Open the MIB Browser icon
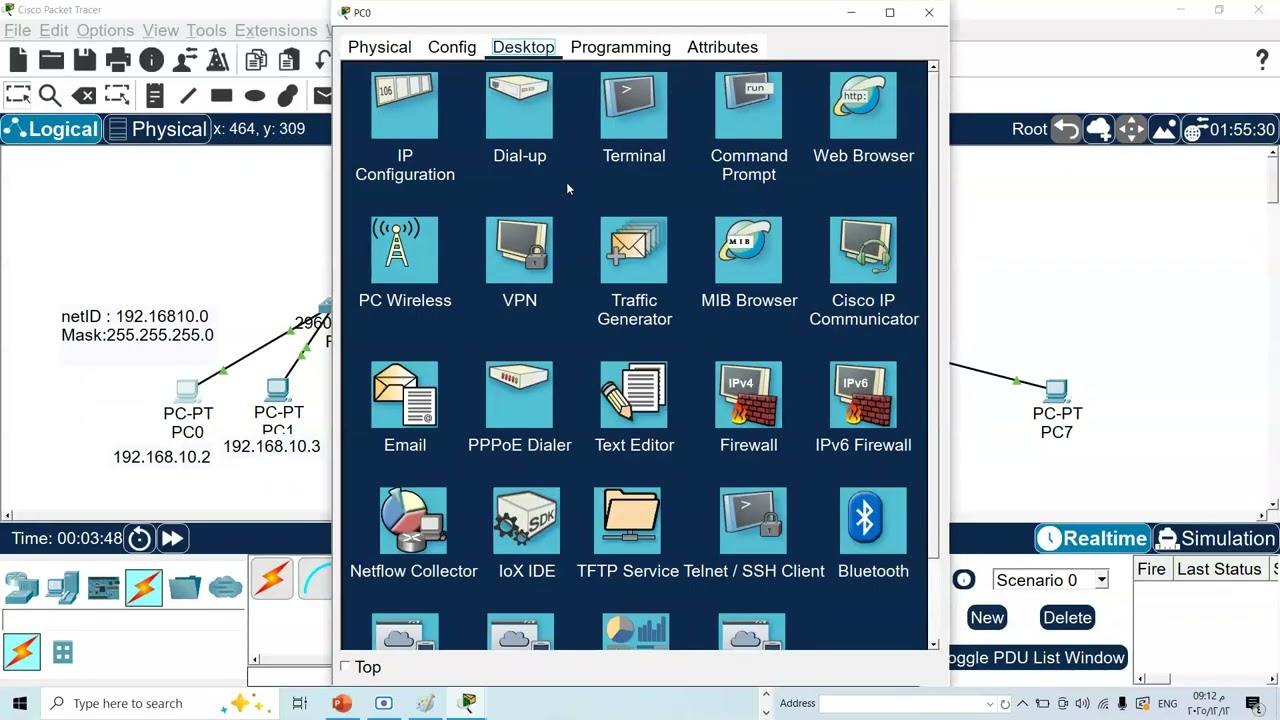Screen dimensions: 1280x720 (749, 250)
